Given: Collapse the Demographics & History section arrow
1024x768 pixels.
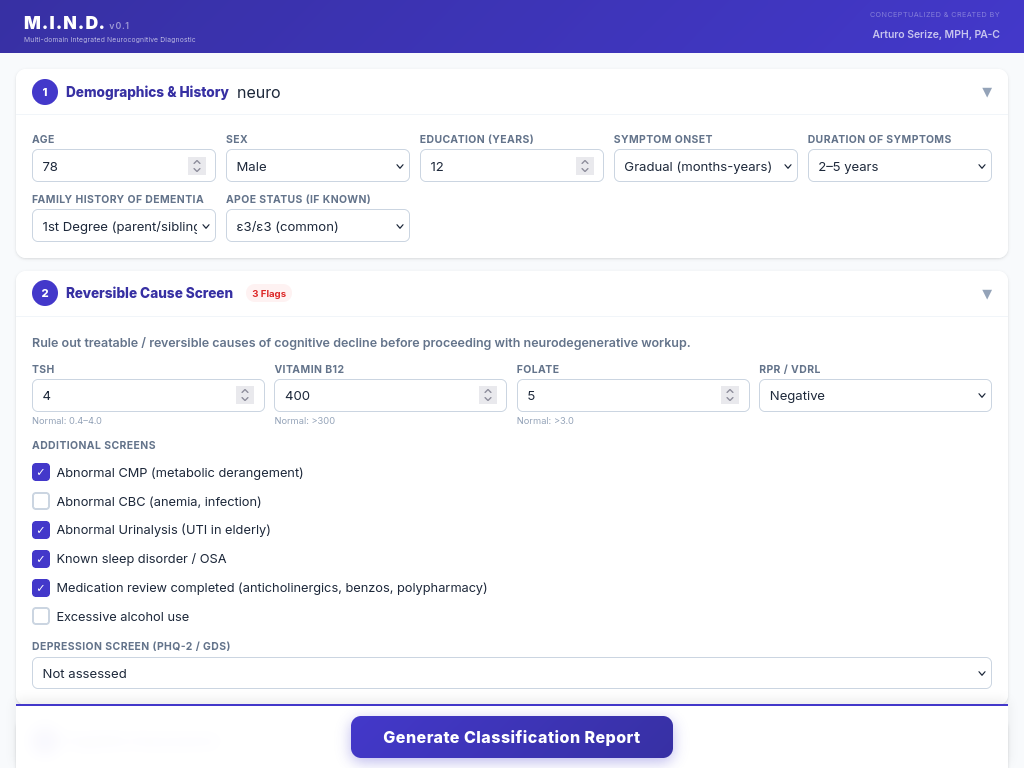Looking at the screenshot, I should [986, 92].
